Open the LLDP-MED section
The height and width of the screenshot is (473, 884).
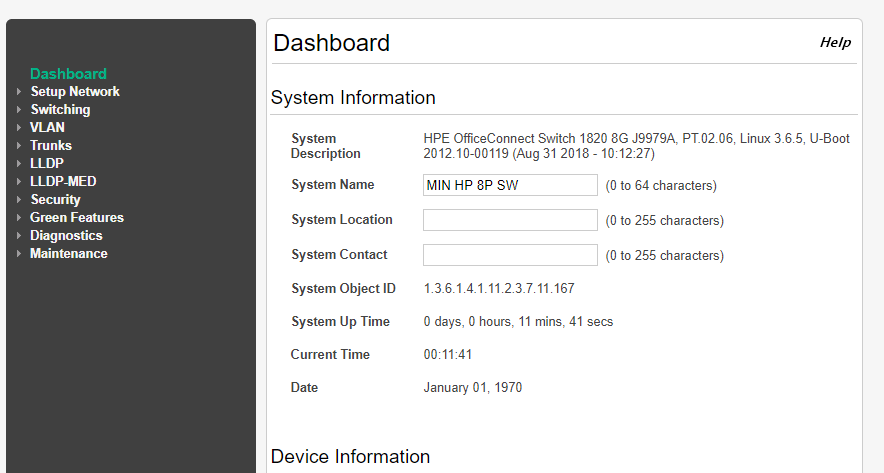pyautogui.click(x=63, y=182)
